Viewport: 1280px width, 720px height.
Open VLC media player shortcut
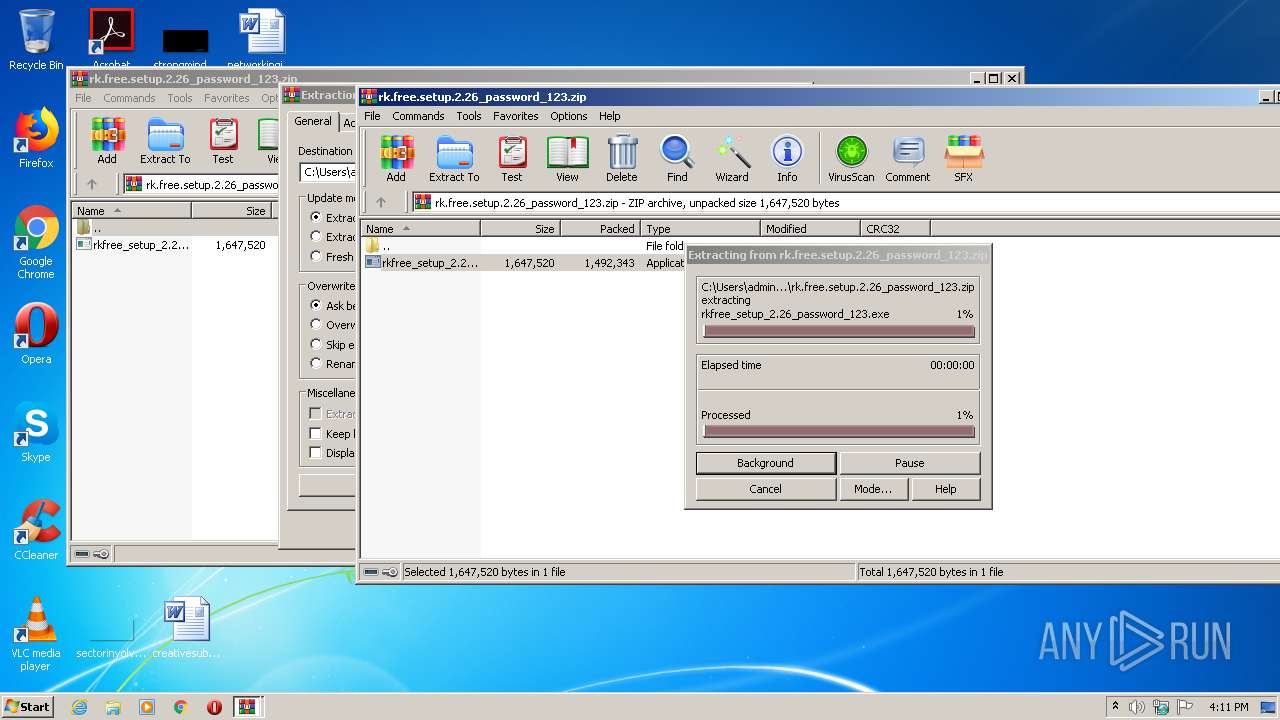[36, 634]
